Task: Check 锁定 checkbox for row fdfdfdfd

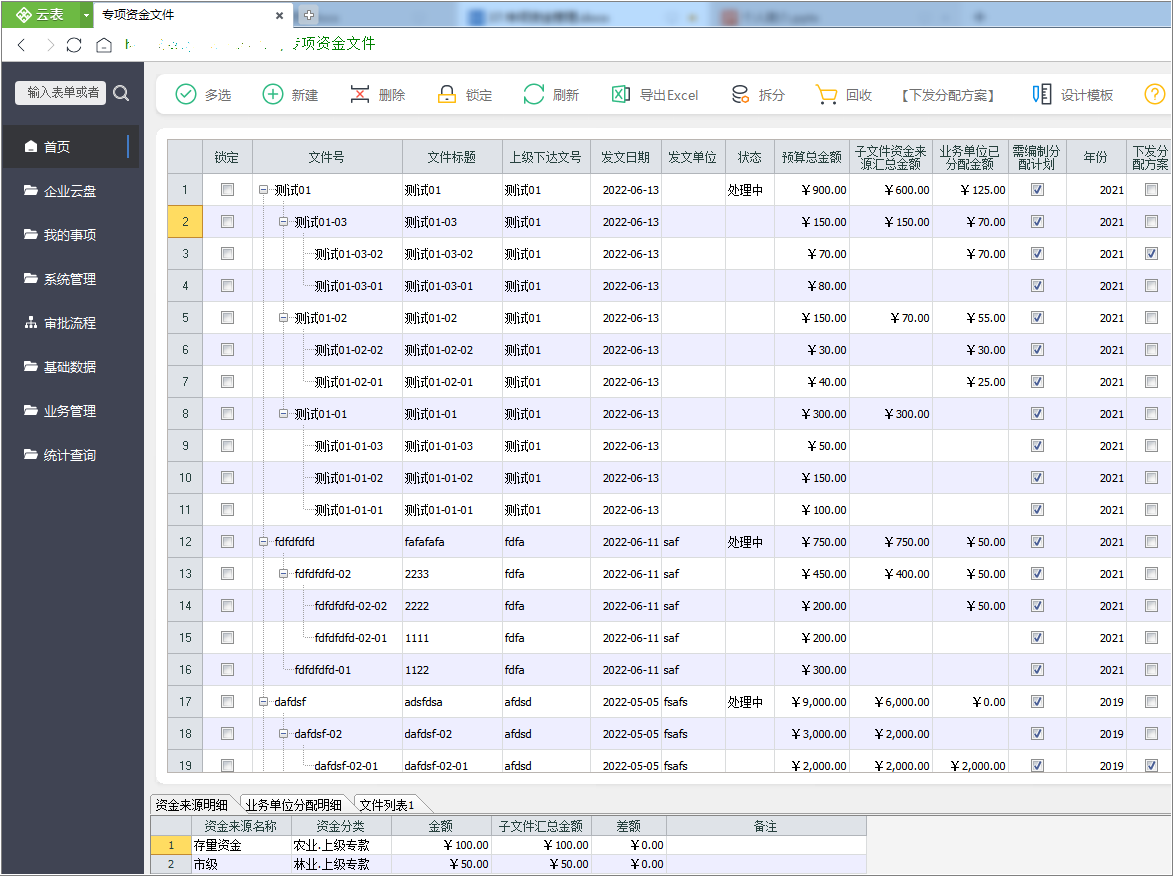Action: pyautogui.click(x=227, y=542)
